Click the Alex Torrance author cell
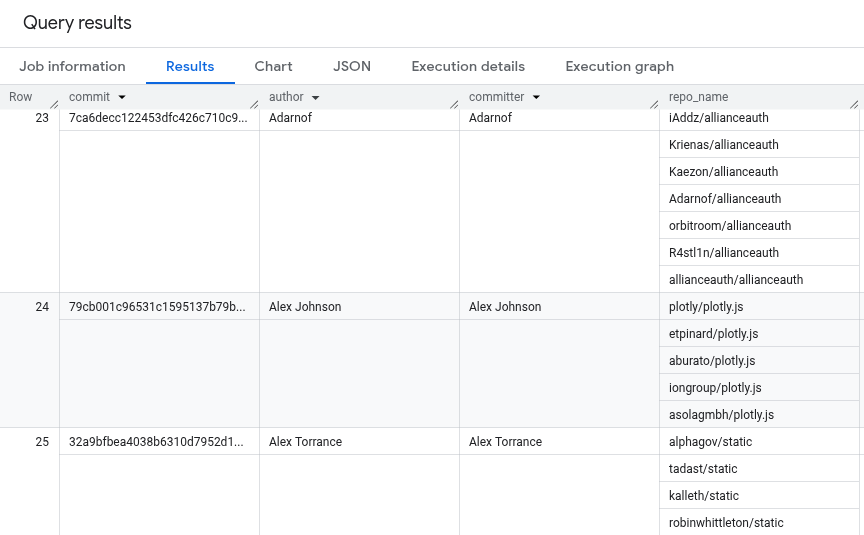 pos(305,442)
